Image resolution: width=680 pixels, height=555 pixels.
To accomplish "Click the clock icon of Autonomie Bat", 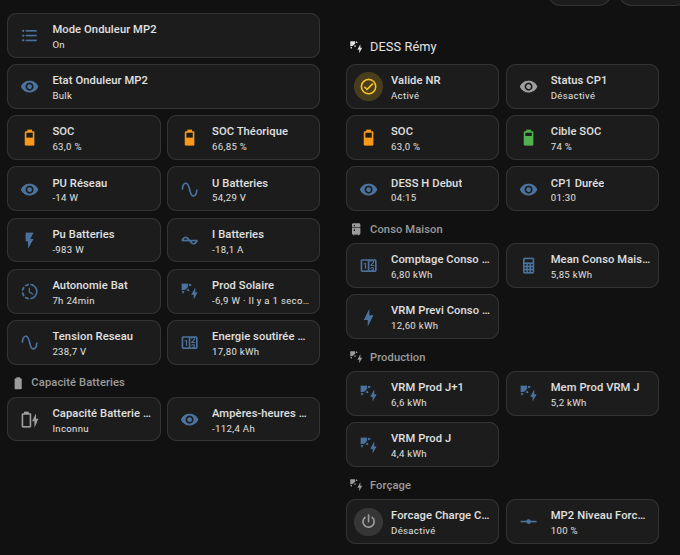I will point(29,291).
